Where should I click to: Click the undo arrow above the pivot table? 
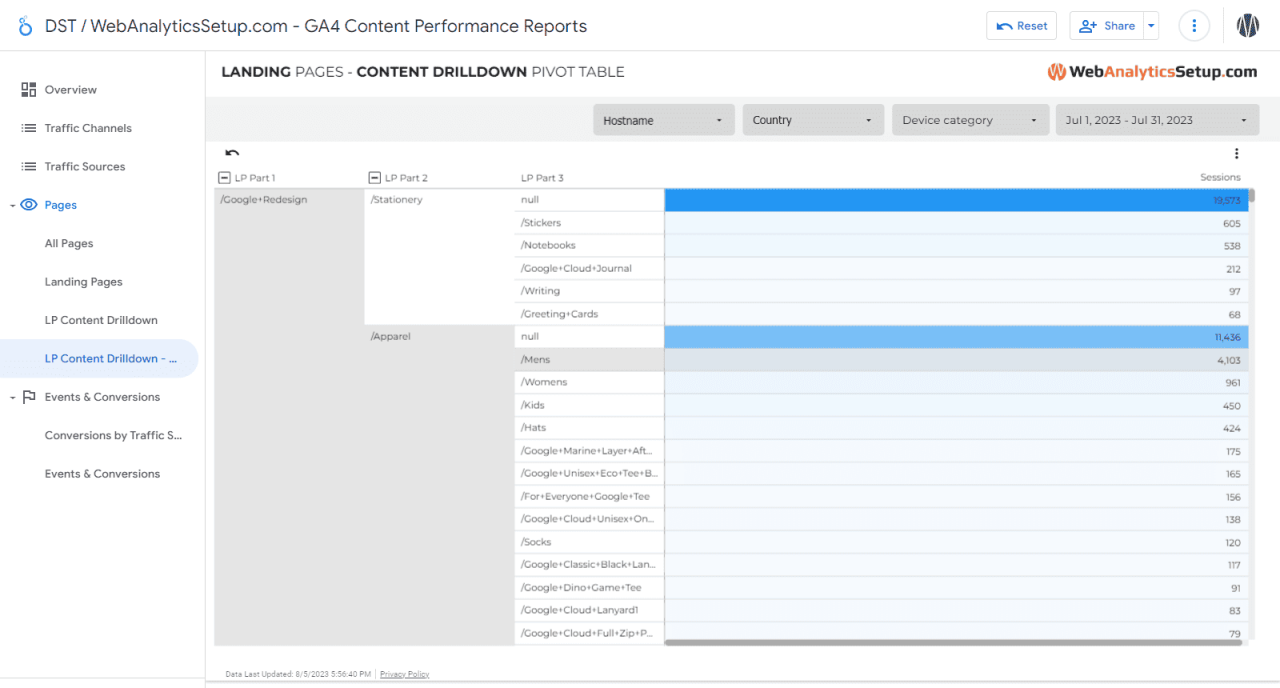(x=232, y=153)
